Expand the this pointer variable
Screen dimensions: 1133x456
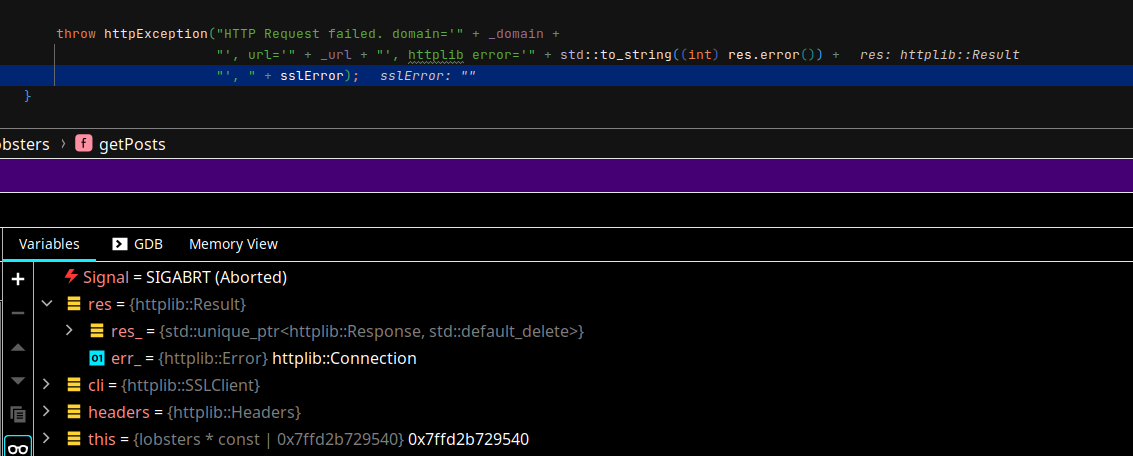(46, 439)
